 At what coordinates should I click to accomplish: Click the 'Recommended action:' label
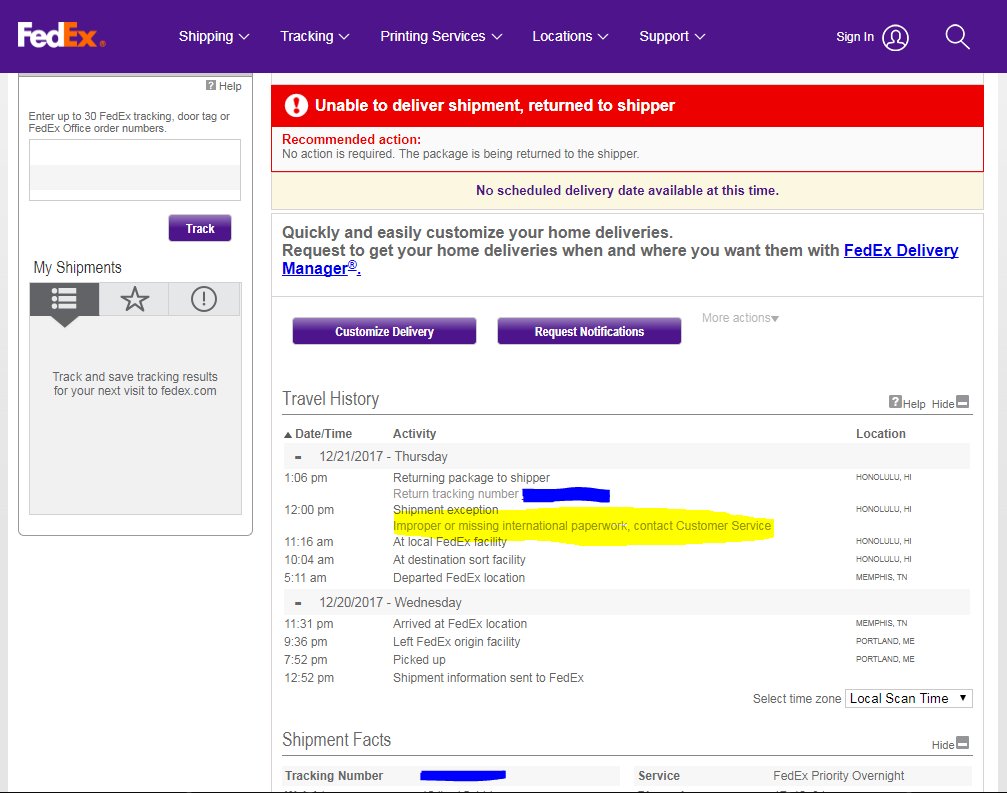coord(351,139)
